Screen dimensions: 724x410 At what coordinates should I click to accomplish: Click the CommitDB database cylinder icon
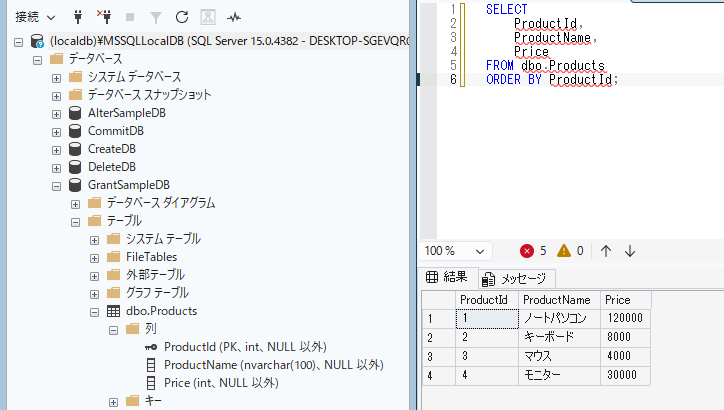coord(75,131)
